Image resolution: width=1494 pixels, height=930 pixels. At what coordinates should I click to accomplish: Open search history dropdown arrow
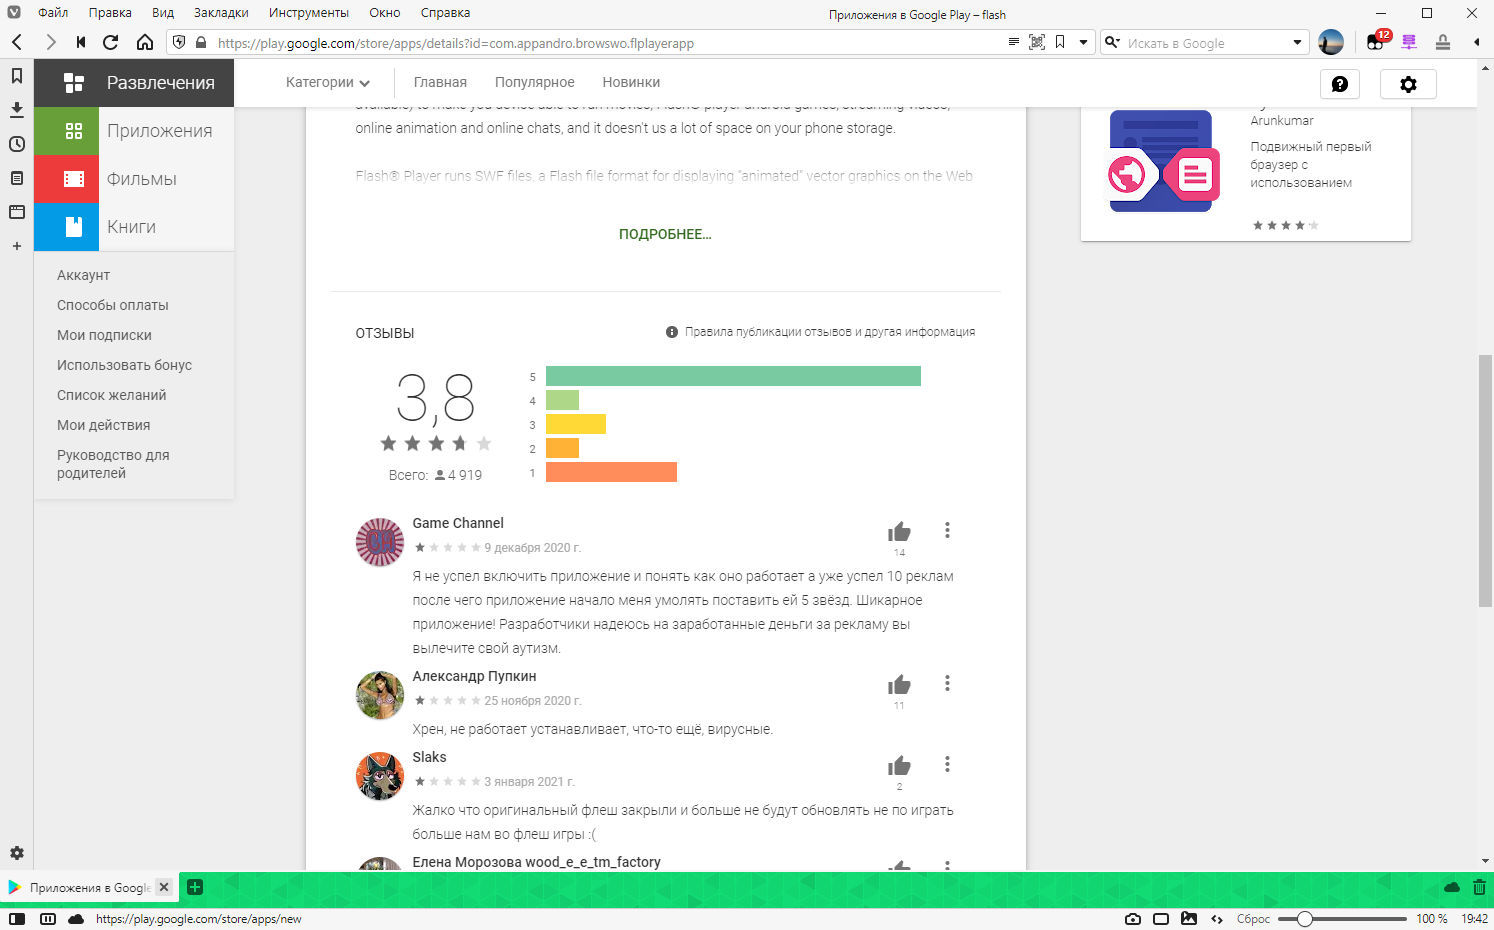pyautogui.click(x=1297, y=42)
